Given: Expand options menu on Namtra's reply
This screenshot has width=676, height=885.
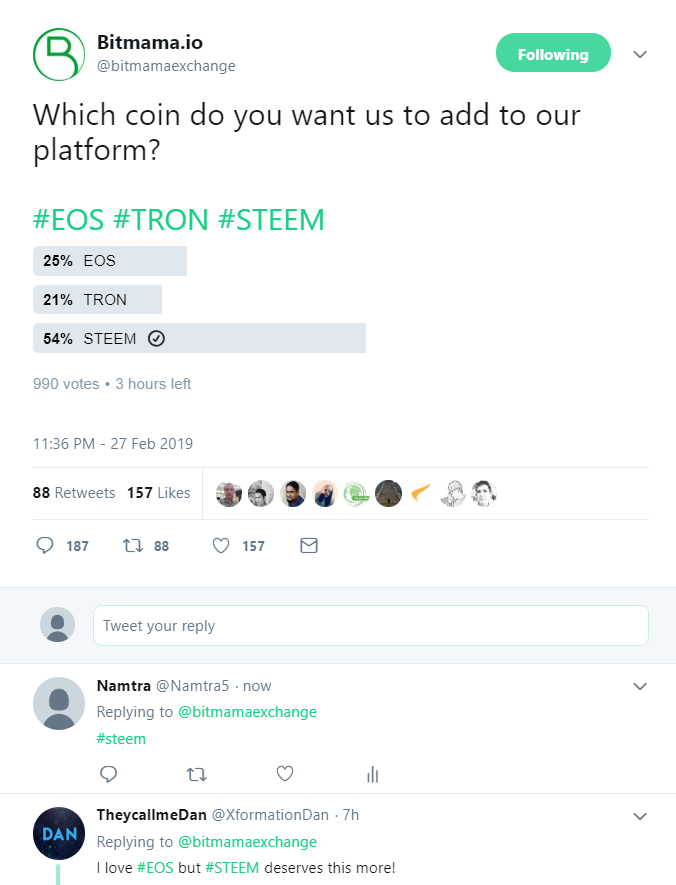Looking at the screenshot, I should [641, 686].
